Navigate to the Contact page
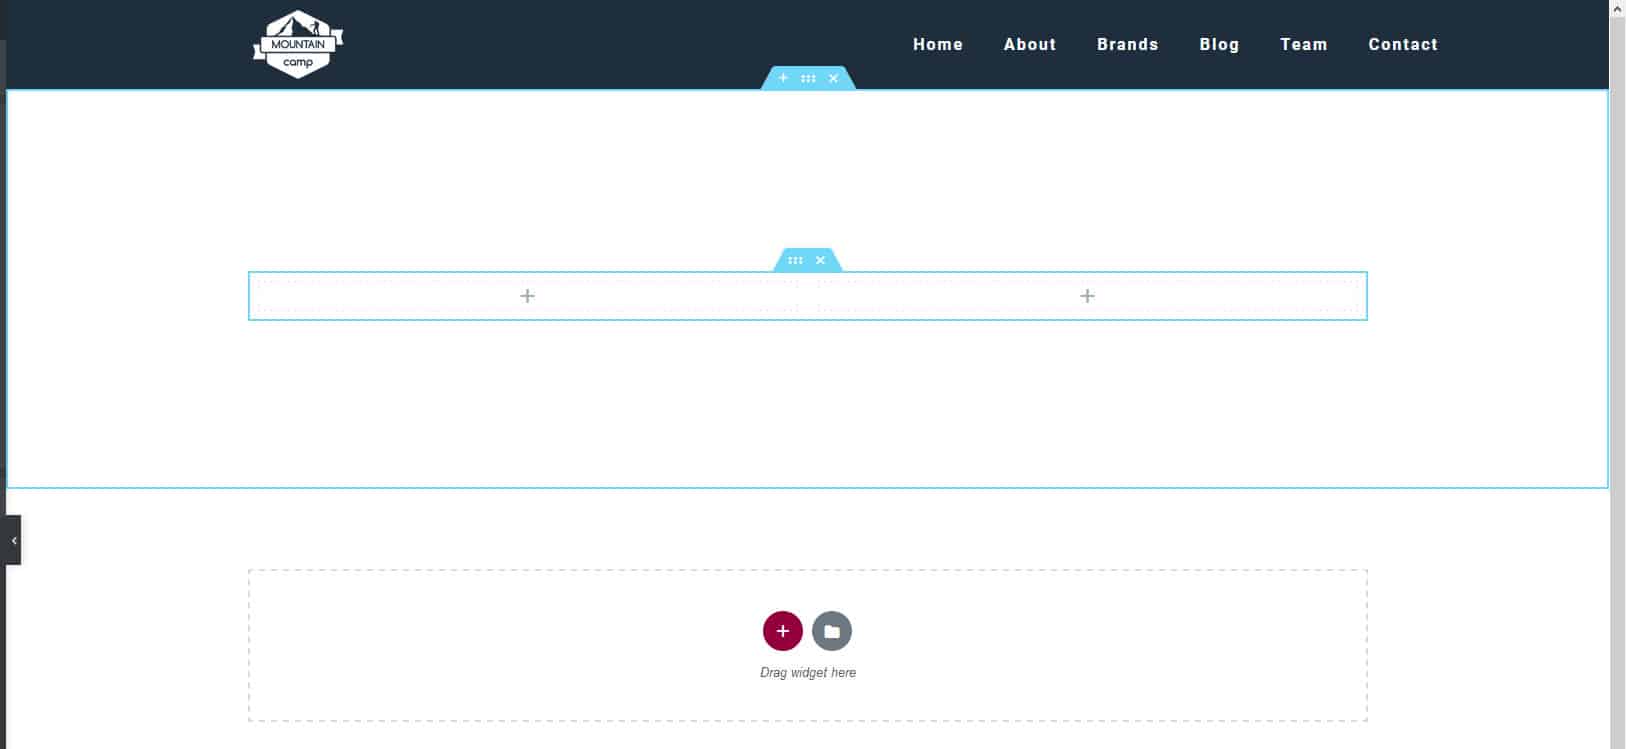The height and width of the screenshot is (749, 1626). [1402, 44]
